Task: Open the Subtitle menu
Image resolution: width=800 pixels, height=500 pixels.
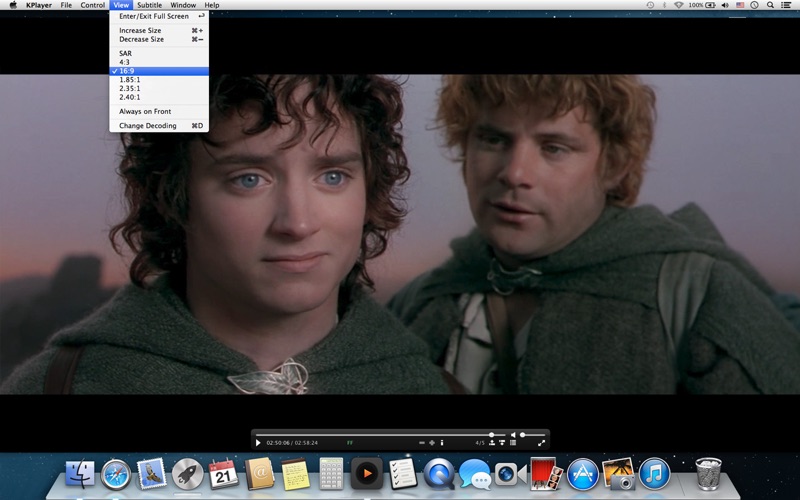Action: coord(149,5)
